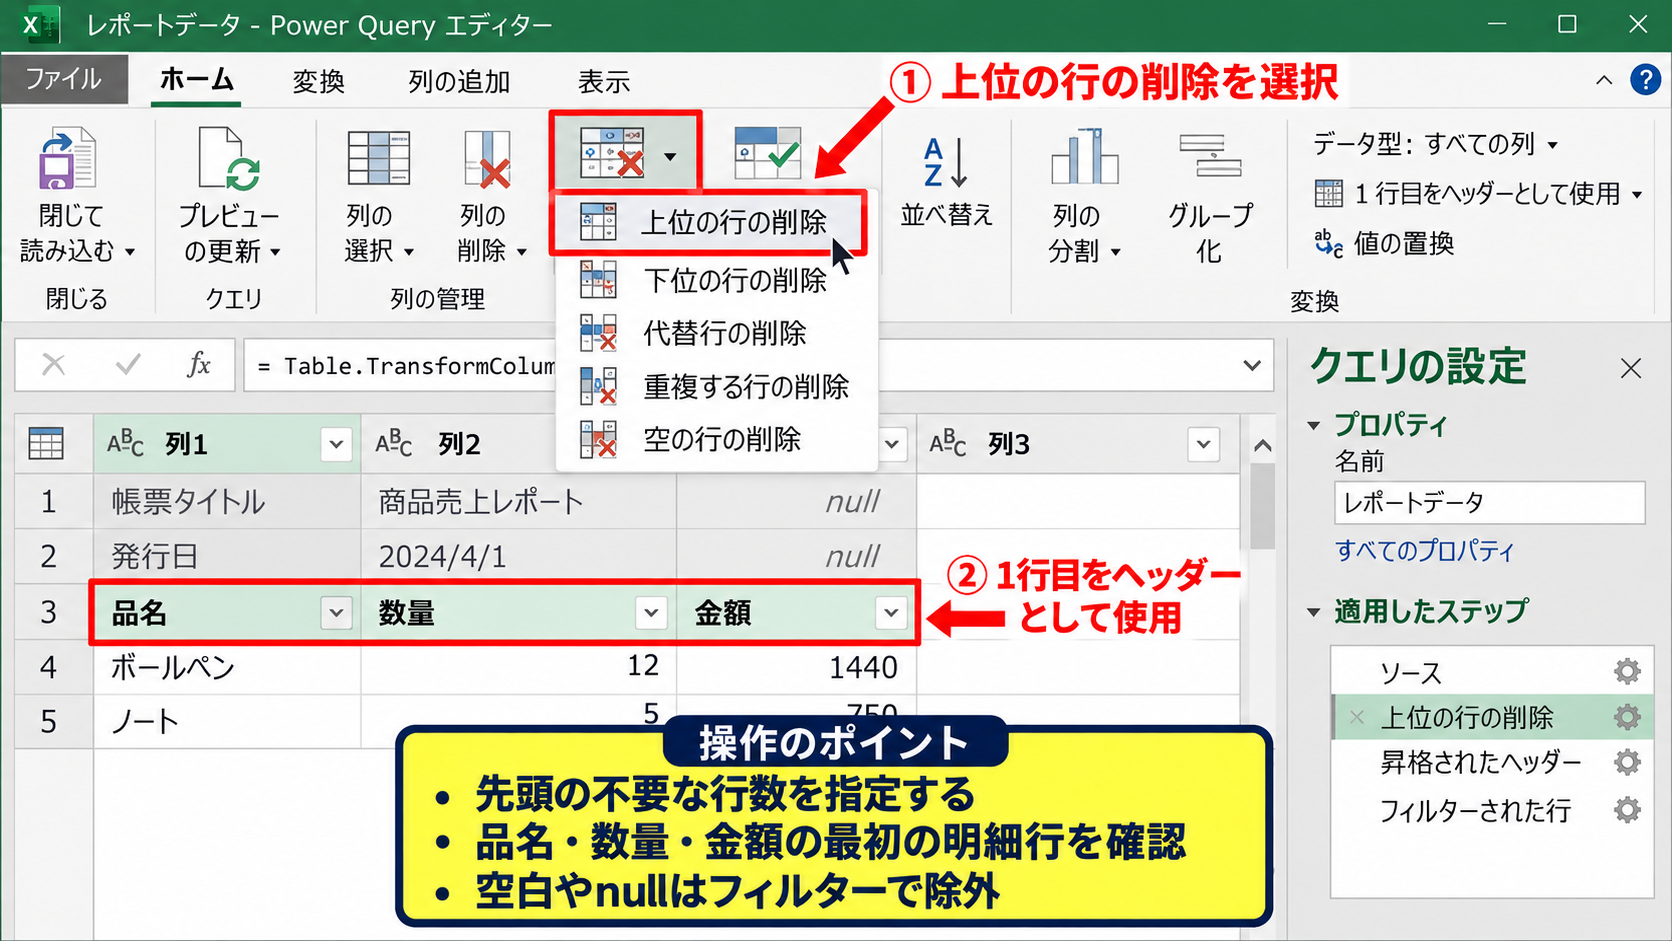
Task: Open the 列1 column filter dropdown
Action: tap(337, 444)
